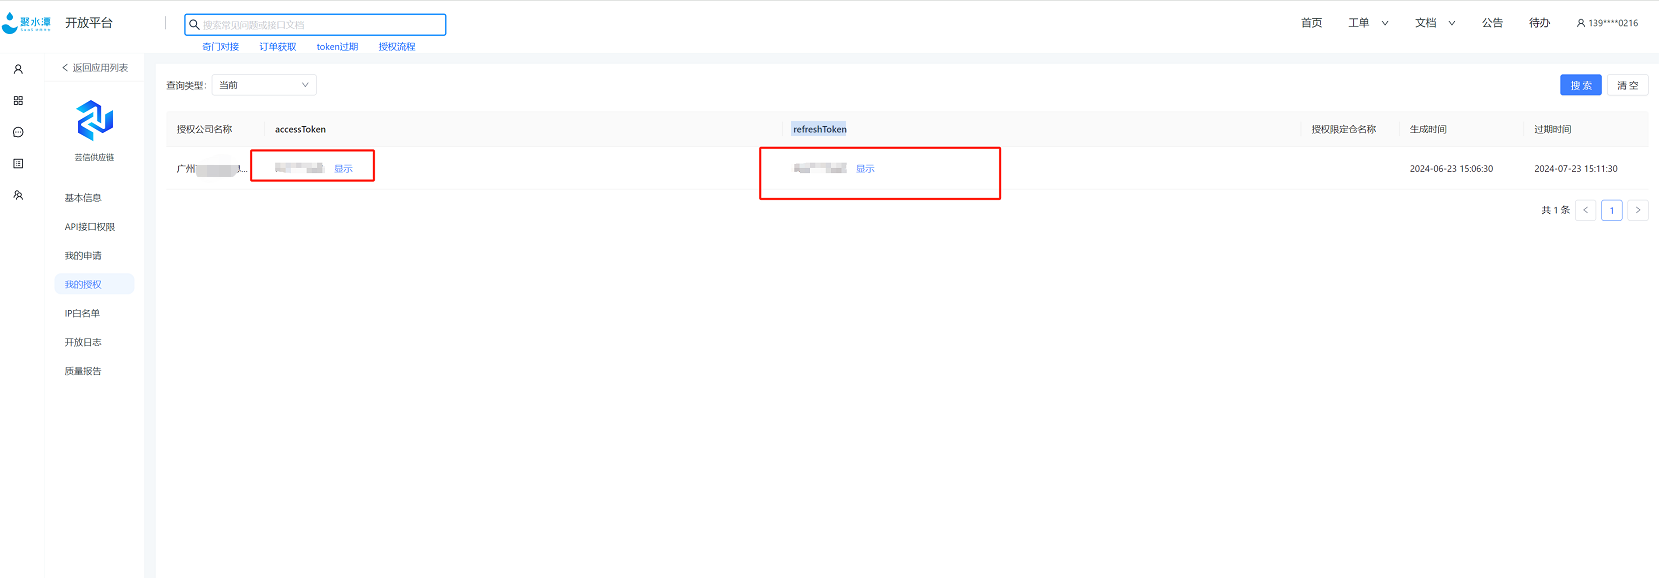Open 公告 in top navigation
Screen dimensions: 1659x578
1492,23
